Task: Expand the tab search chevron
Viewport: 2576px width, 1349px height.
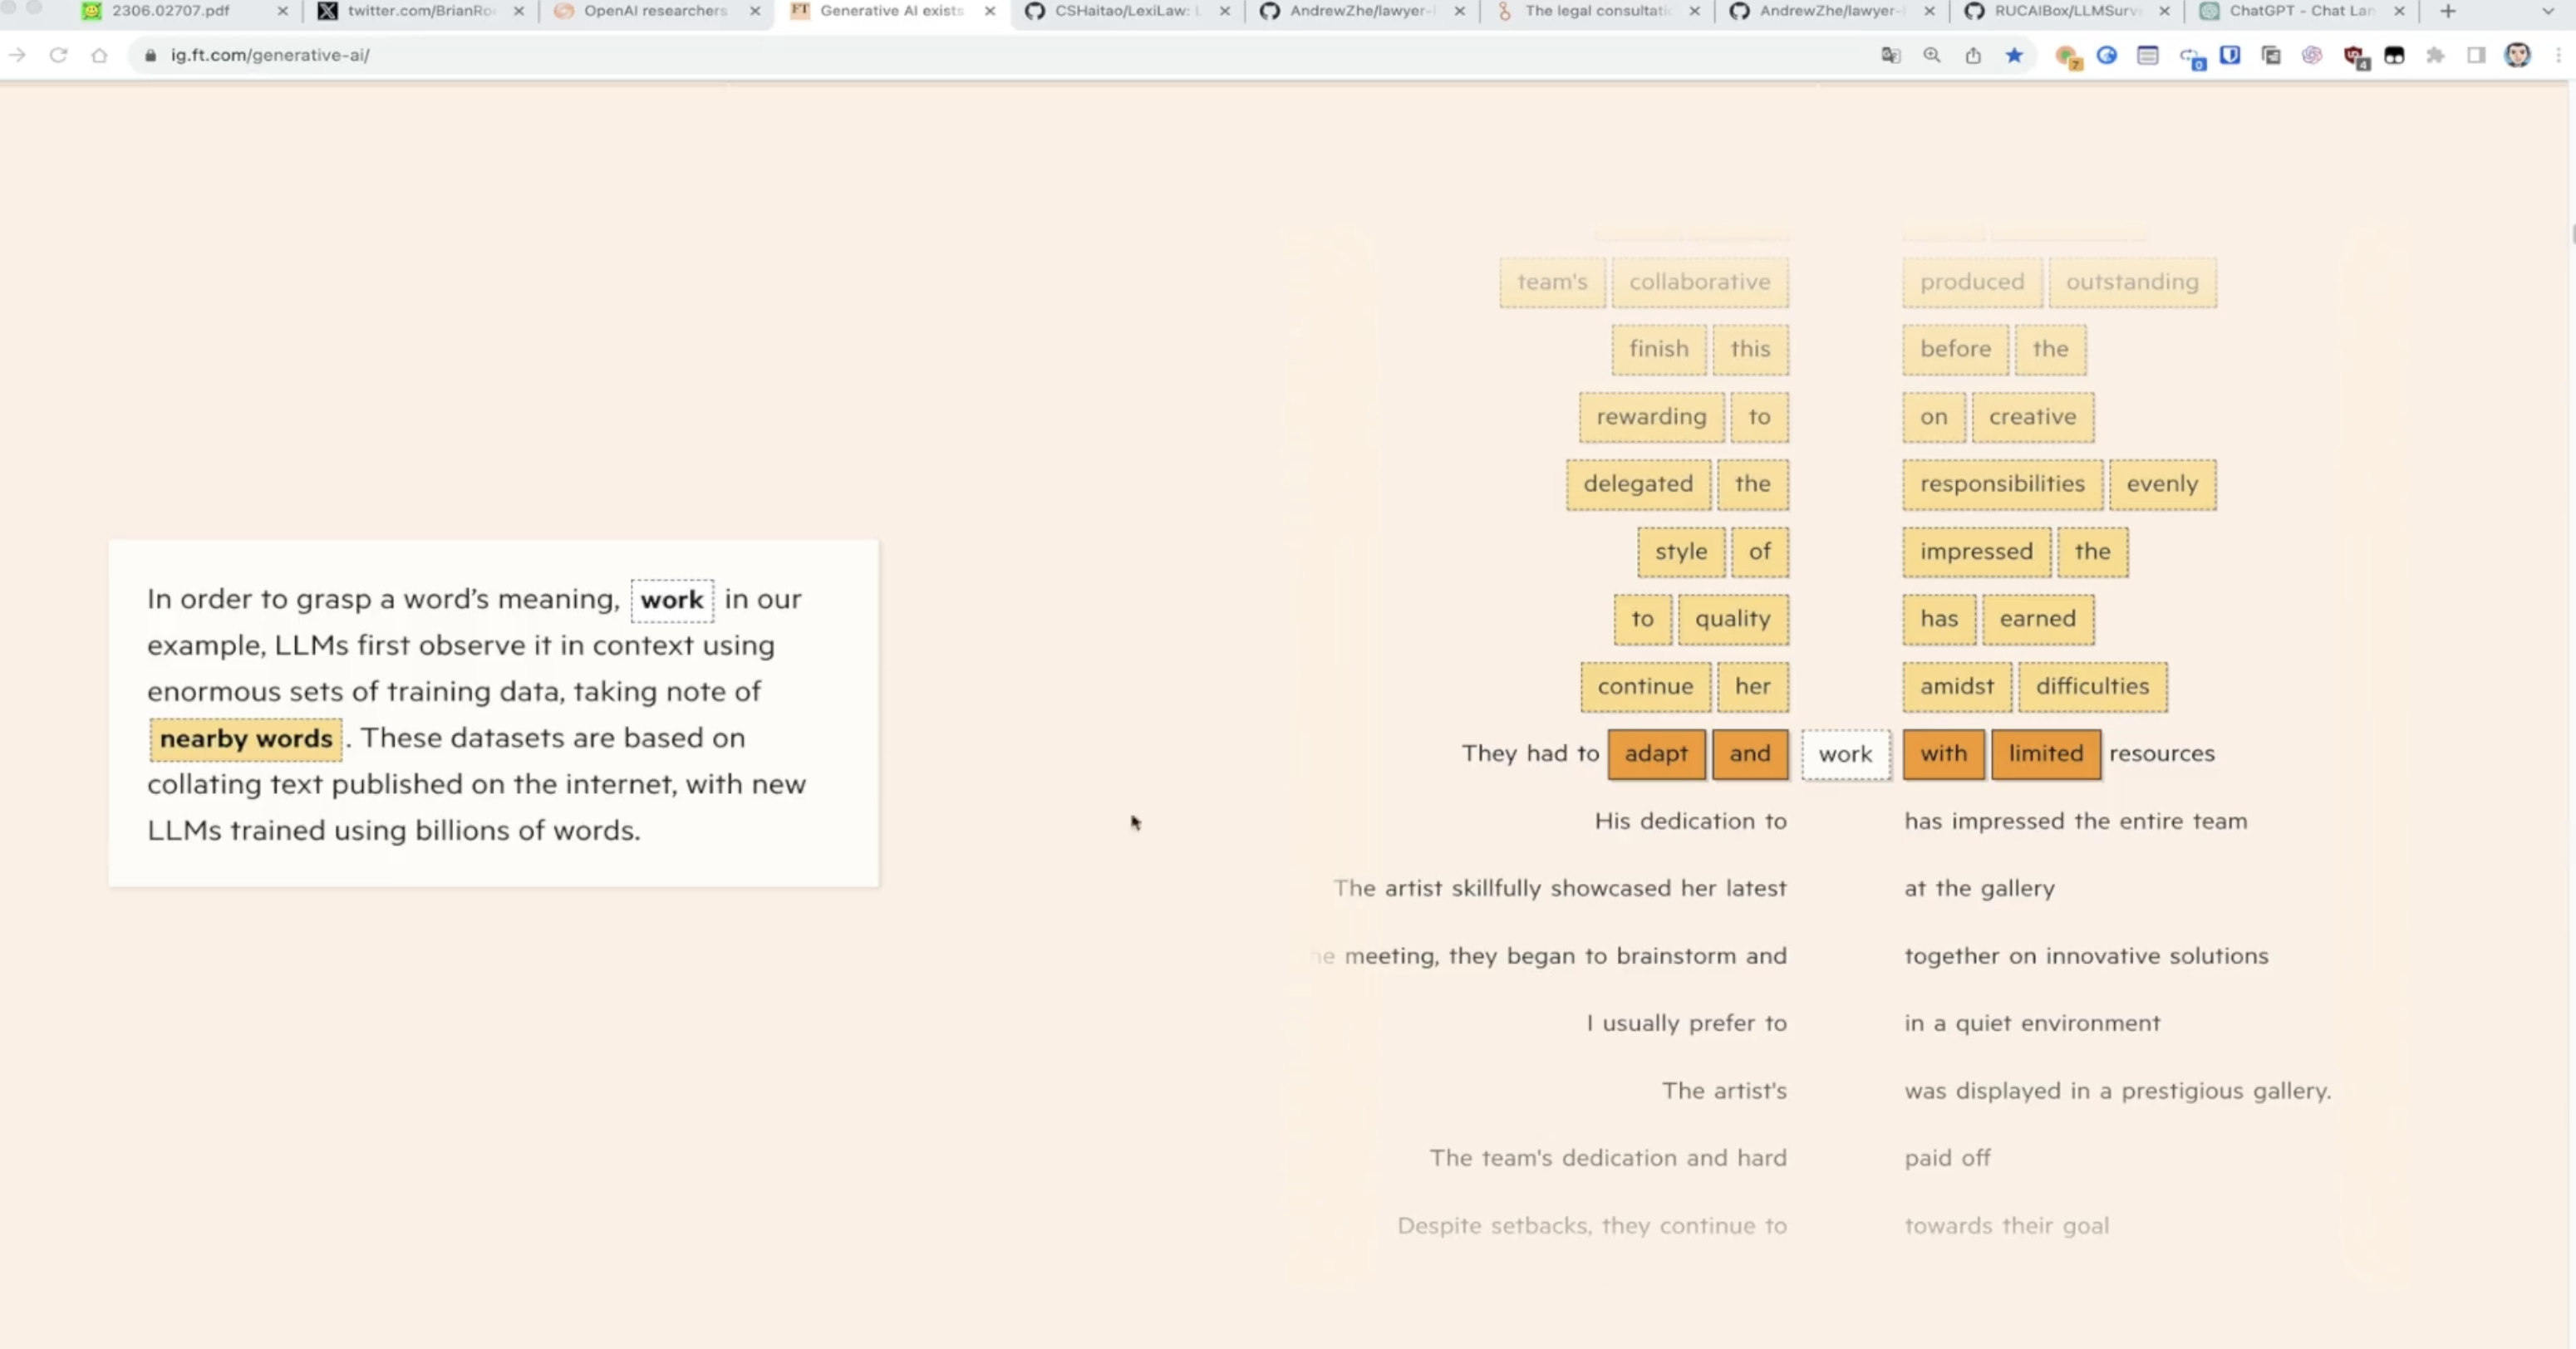Action: (2547, 11)
